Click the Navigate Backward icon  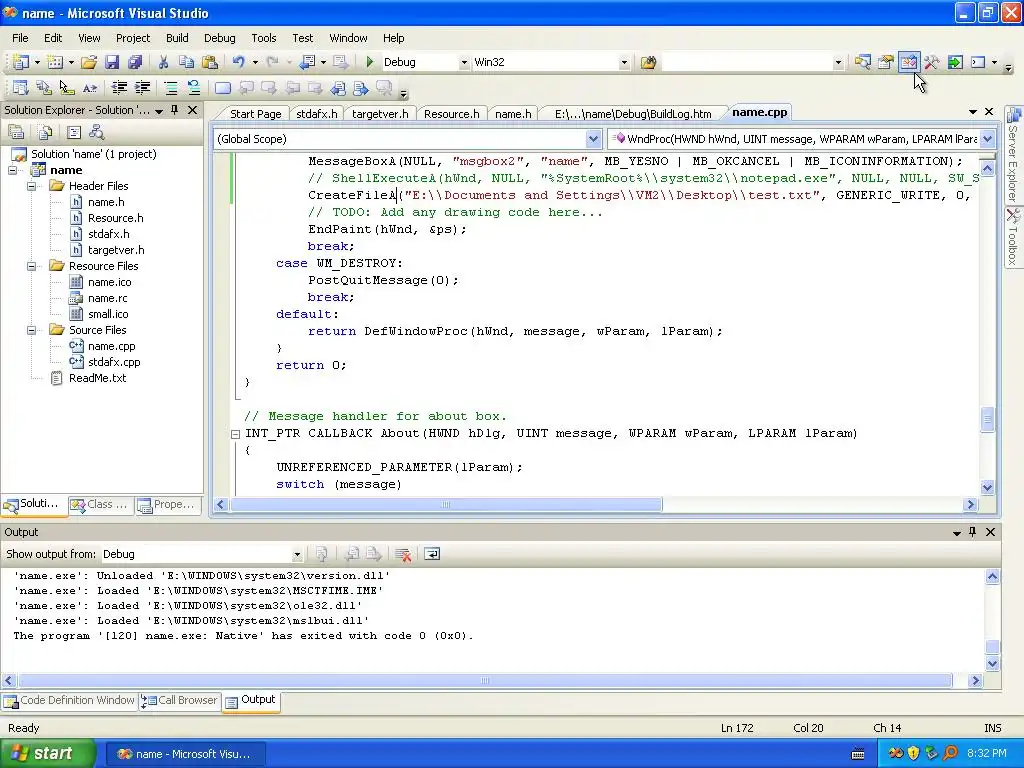click(307, 62)
